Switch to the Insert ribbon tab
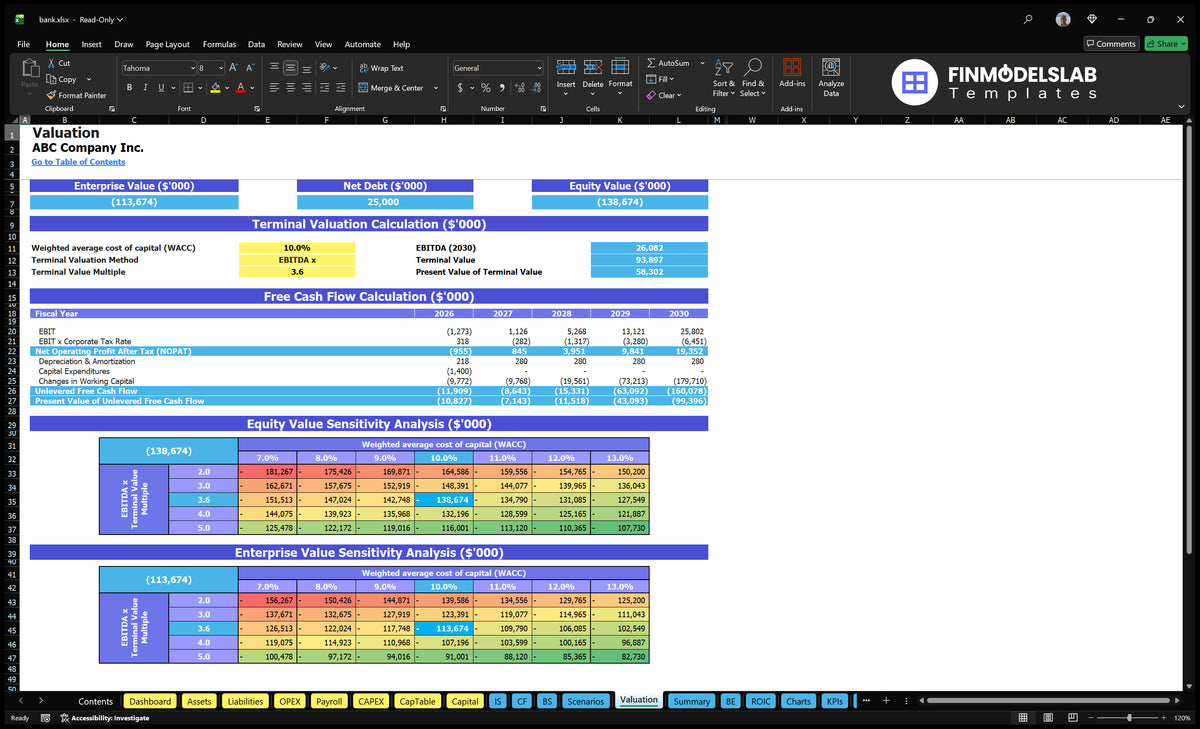 click(91, 44)
